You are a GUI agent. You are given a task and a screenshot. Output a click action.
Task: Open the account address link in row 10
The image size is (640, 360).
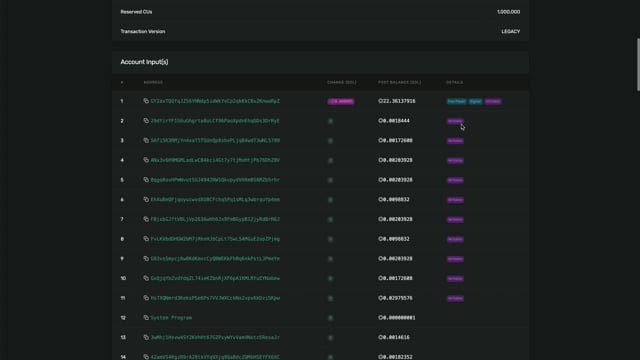[x=215, y=278]
